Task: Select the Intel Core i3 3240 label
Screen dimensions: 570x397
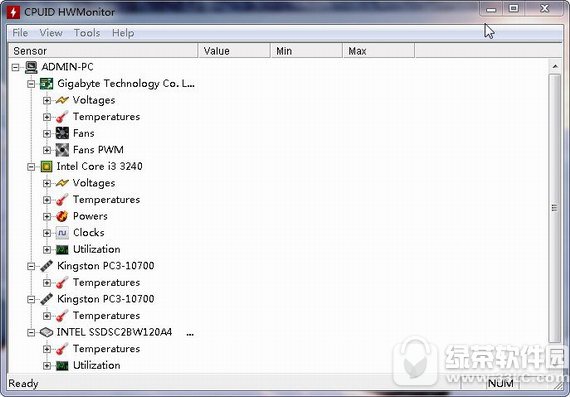Action: tap(100, 167)
